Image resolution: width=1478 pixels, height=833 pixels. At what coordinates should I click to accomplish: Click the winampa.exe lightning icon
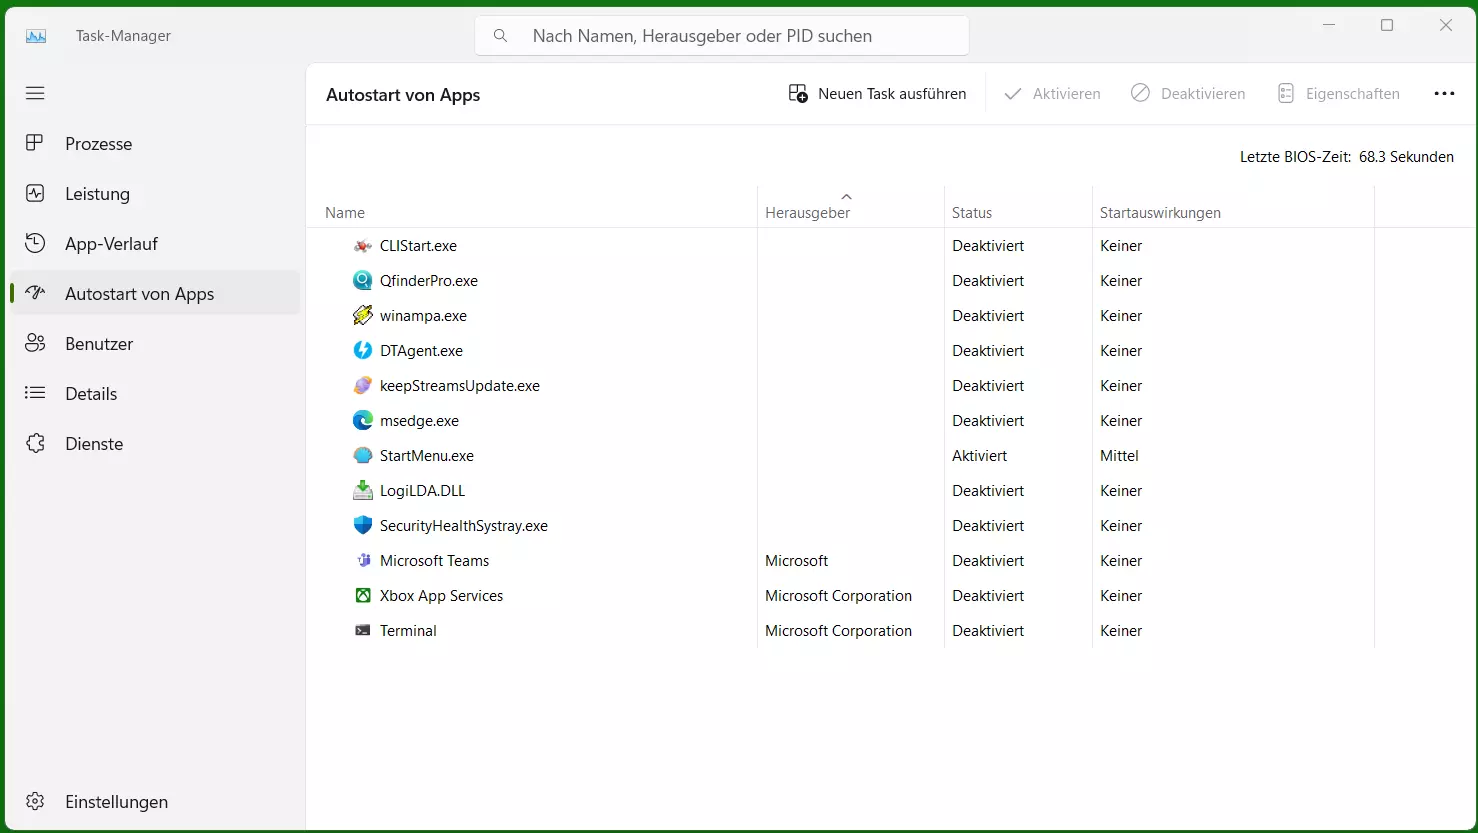pyautogui.click(x=363, y=315)
